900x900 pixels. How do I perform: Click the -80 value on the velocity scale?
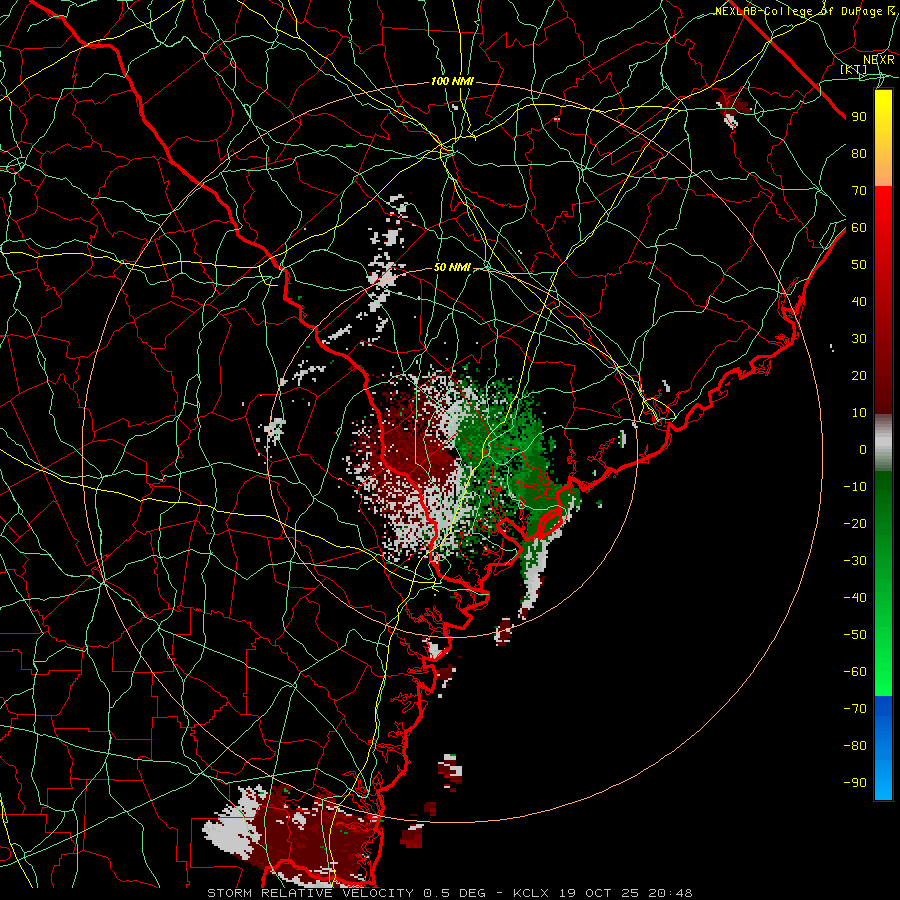pyautogui.click(x=855, y=746)
